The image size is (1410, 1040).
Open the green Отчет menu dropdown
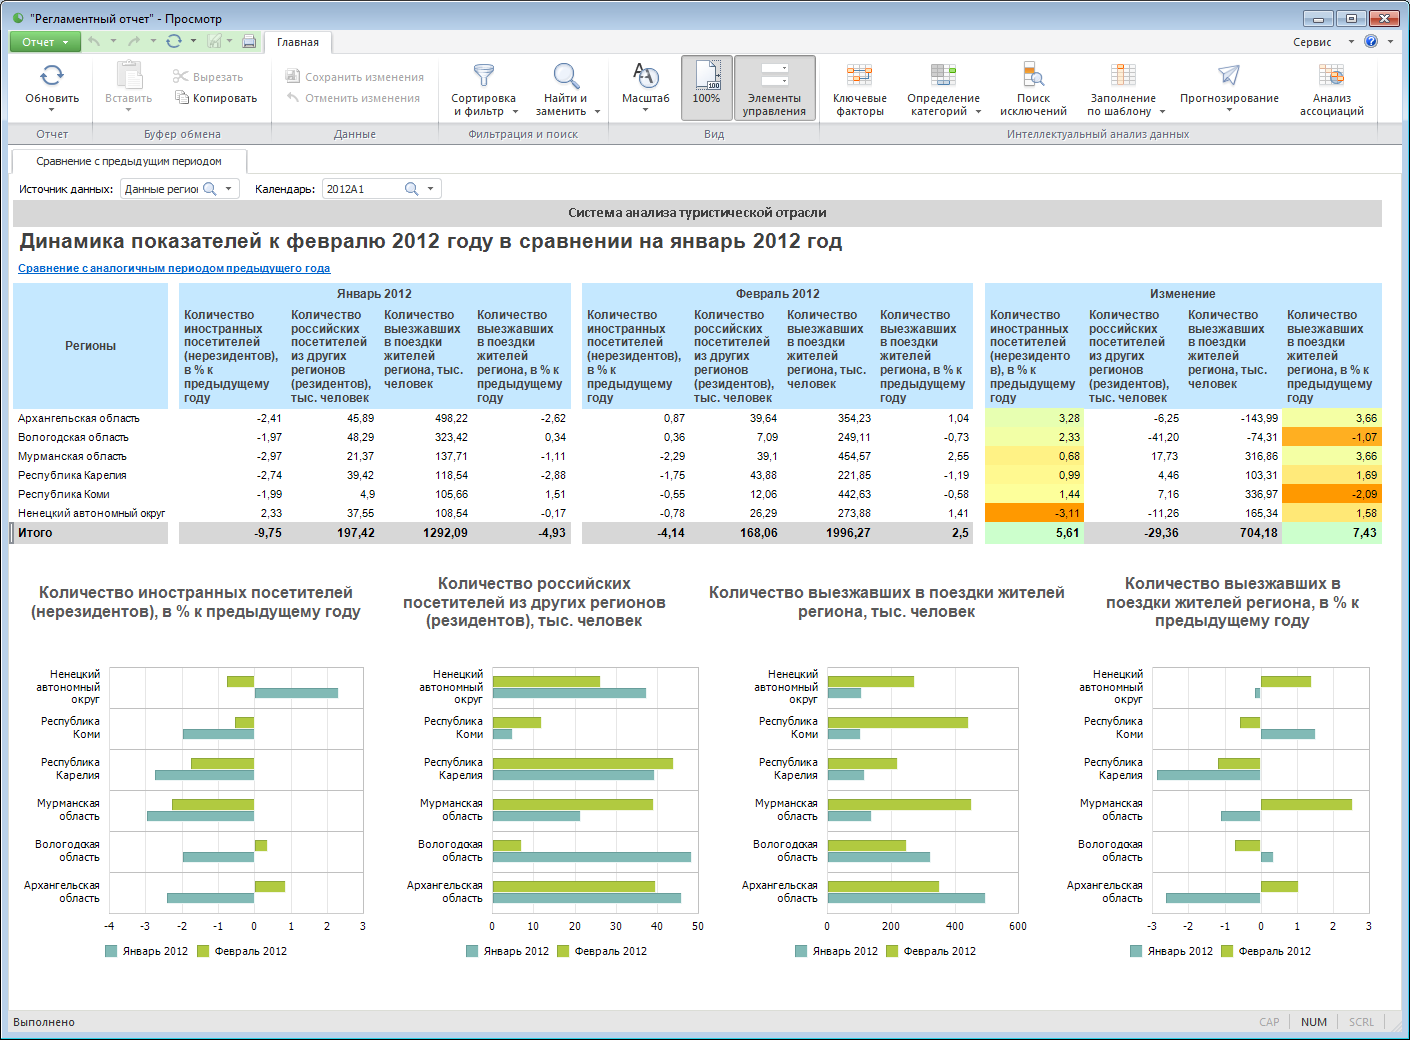(44, 42)
